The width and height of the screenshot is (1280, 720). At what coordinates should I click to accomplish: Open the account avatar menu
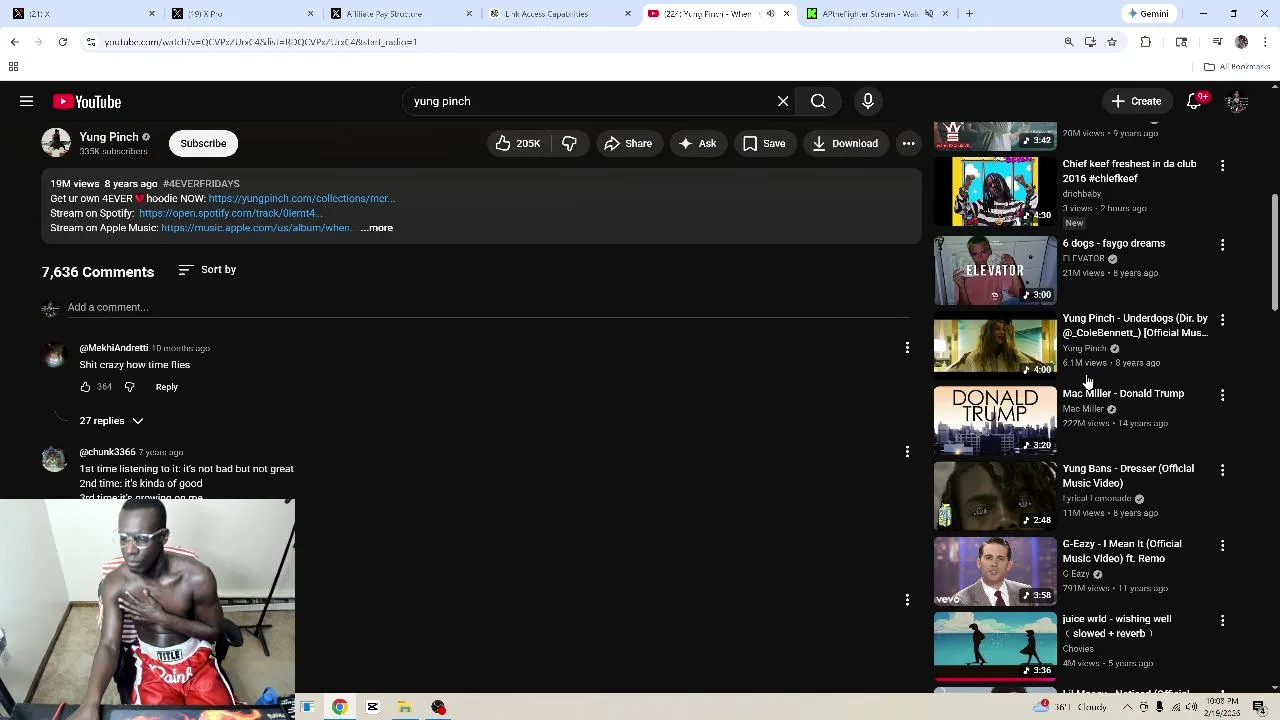pos(1238,101)
